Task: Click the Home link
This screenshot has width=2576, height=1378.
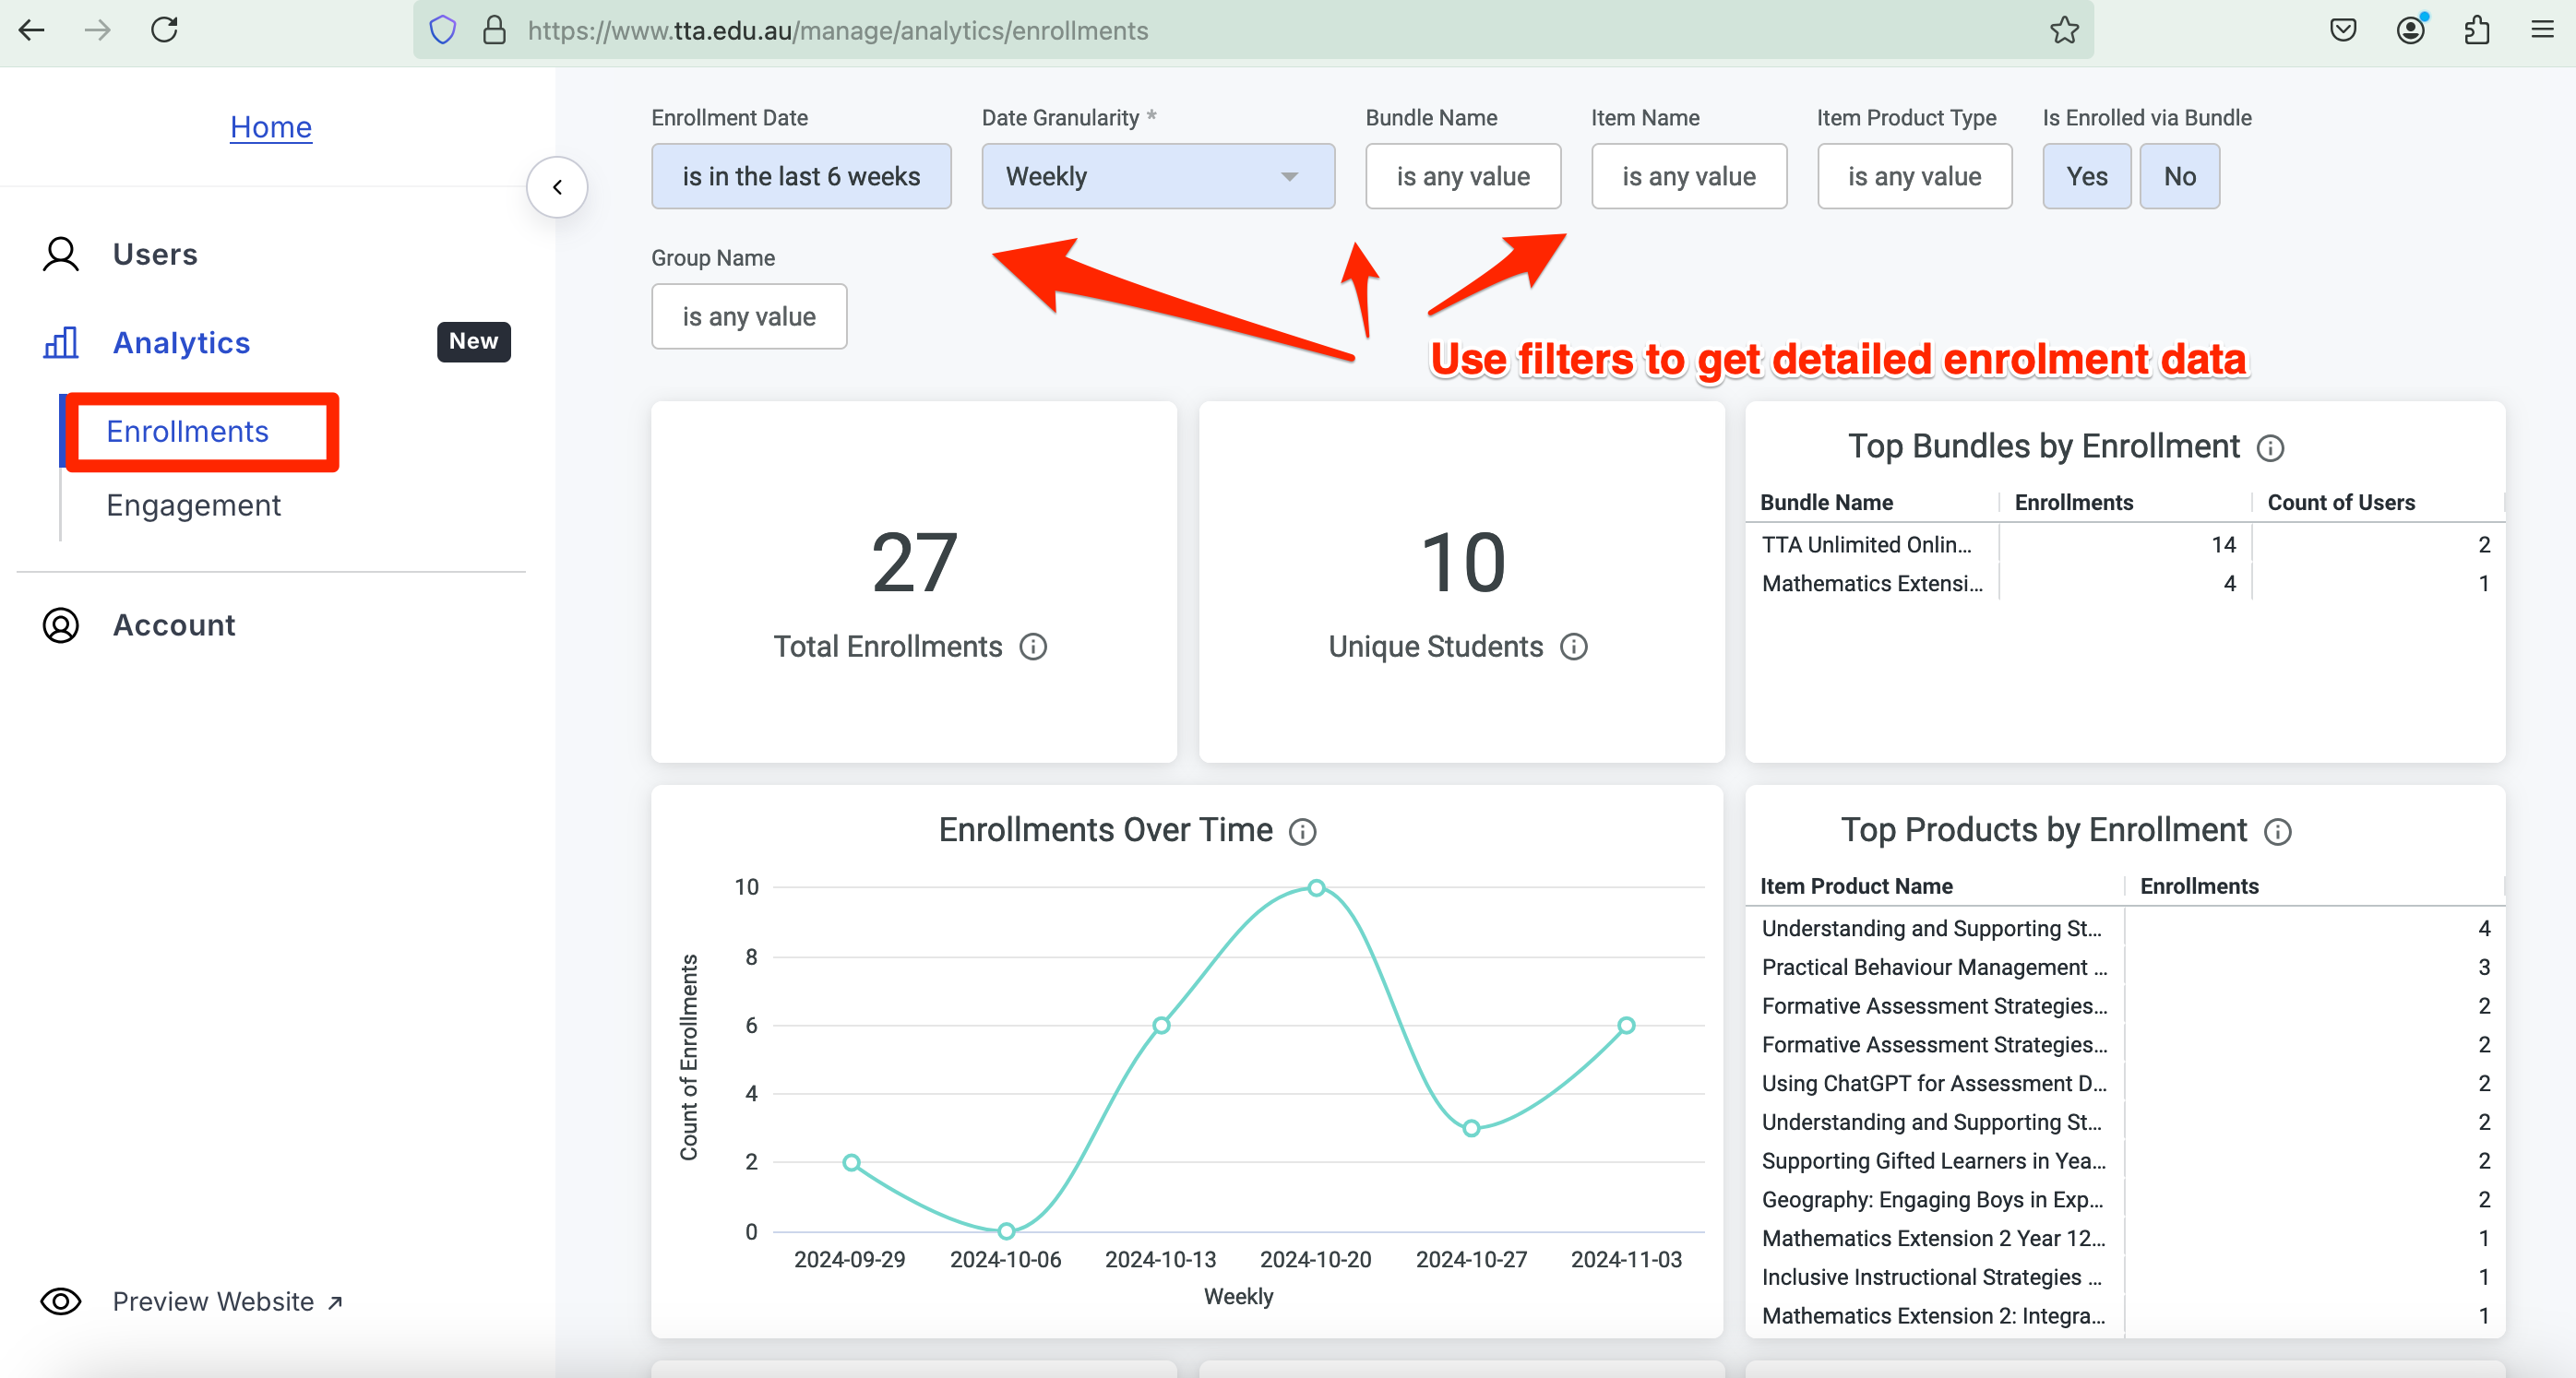Action: (x=271, y=127)
